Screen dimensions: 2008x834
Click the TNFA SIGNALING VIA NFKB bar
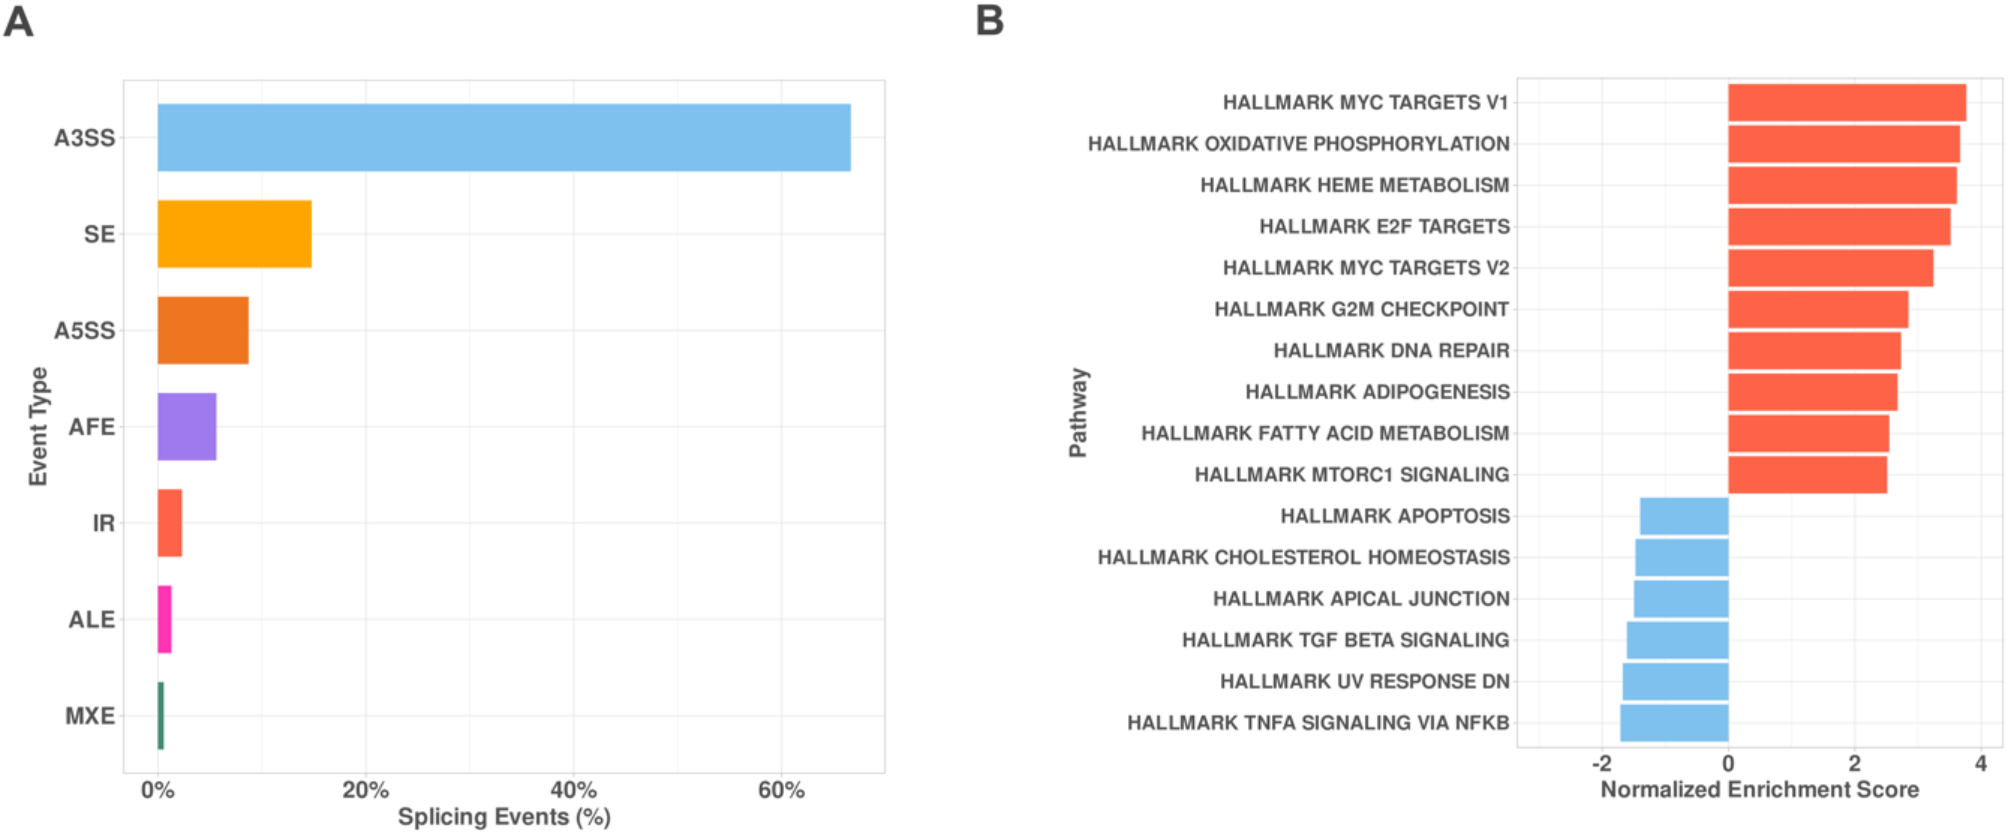click(1674, 723)
